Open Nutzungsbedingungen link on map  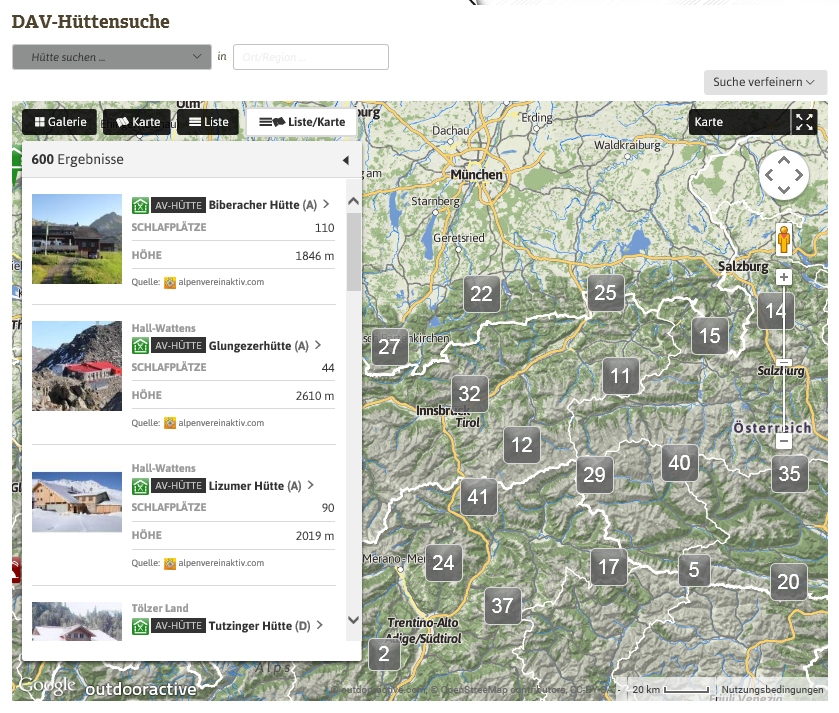point(772,689)
